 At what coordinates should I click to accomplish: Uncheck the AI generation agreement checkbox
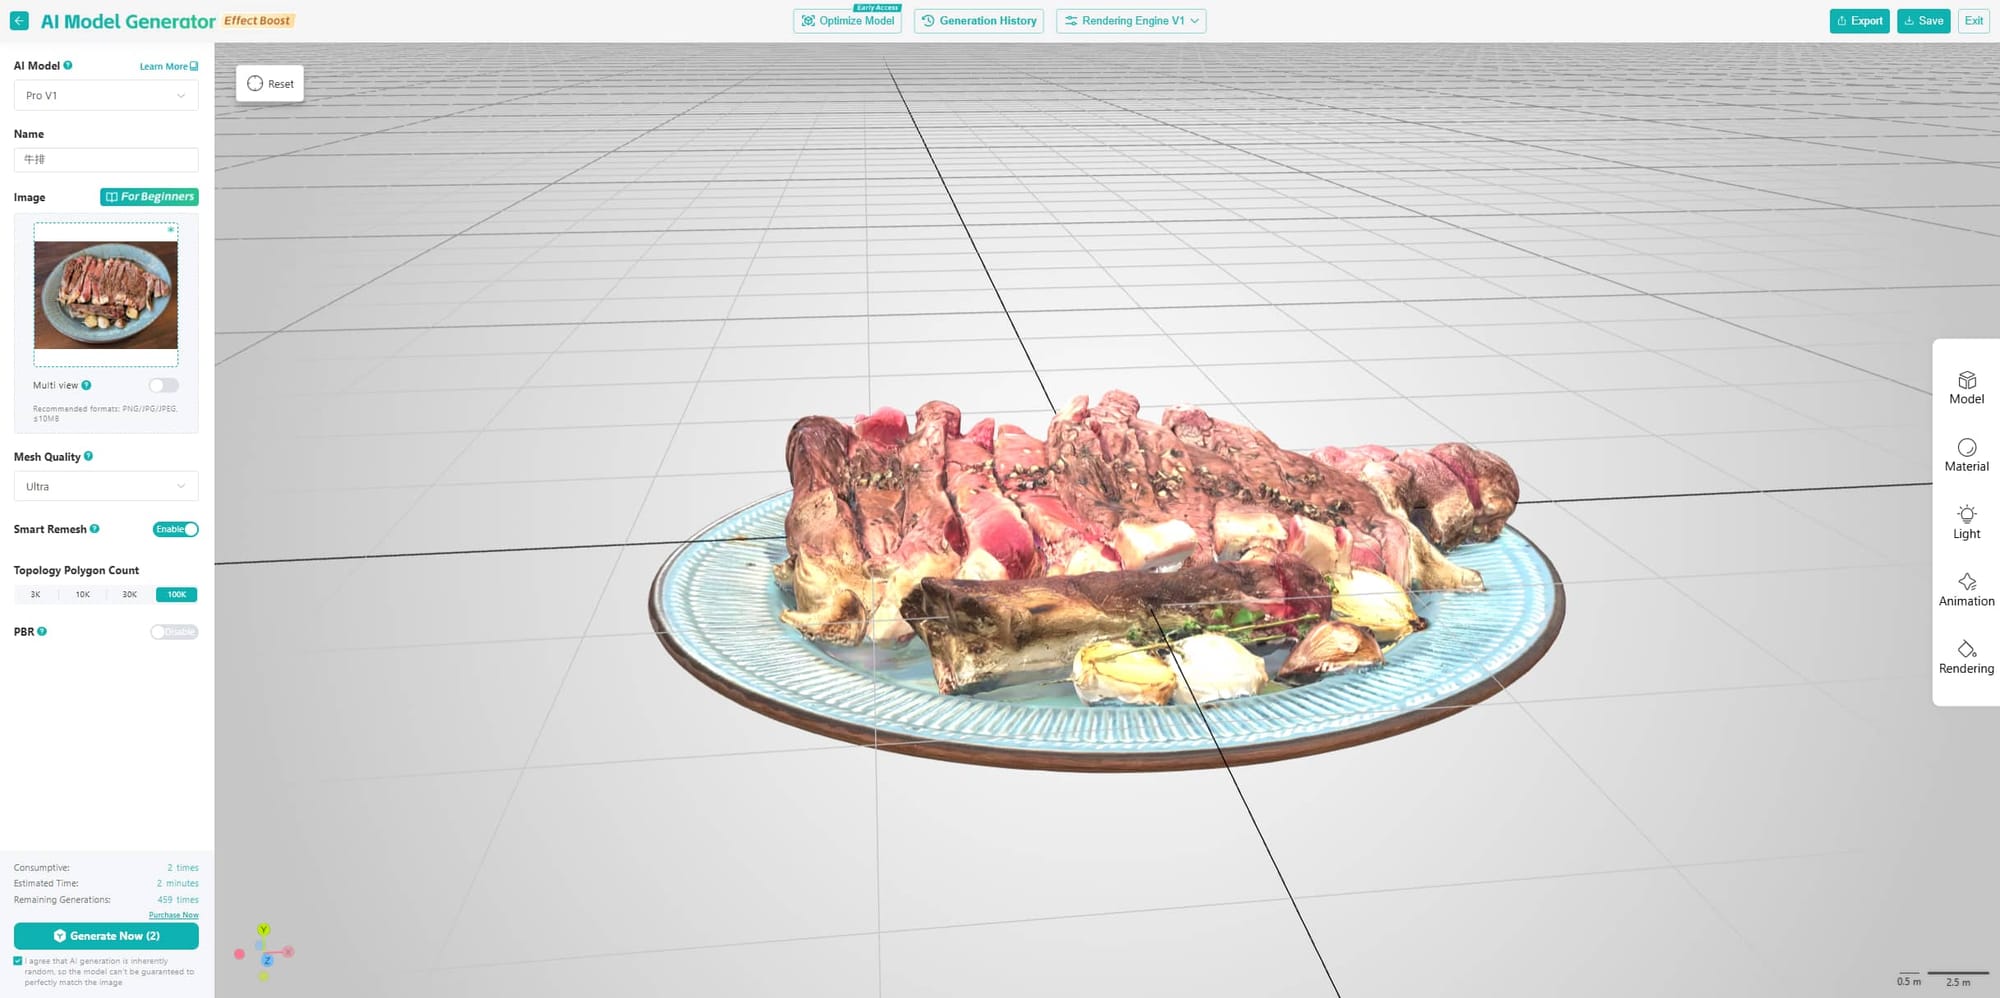(18, 961)
